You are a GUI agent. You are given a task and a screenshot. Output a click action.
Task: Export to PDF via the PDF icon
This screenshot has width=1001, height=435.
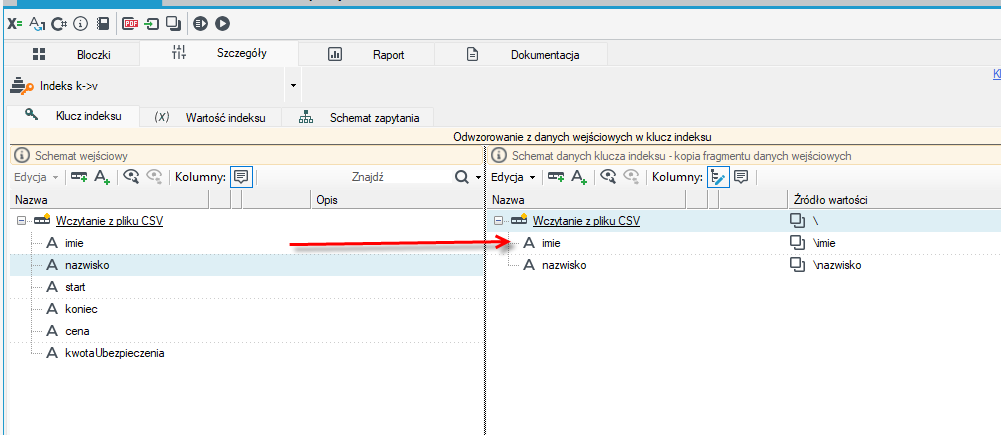click(131, 24)
